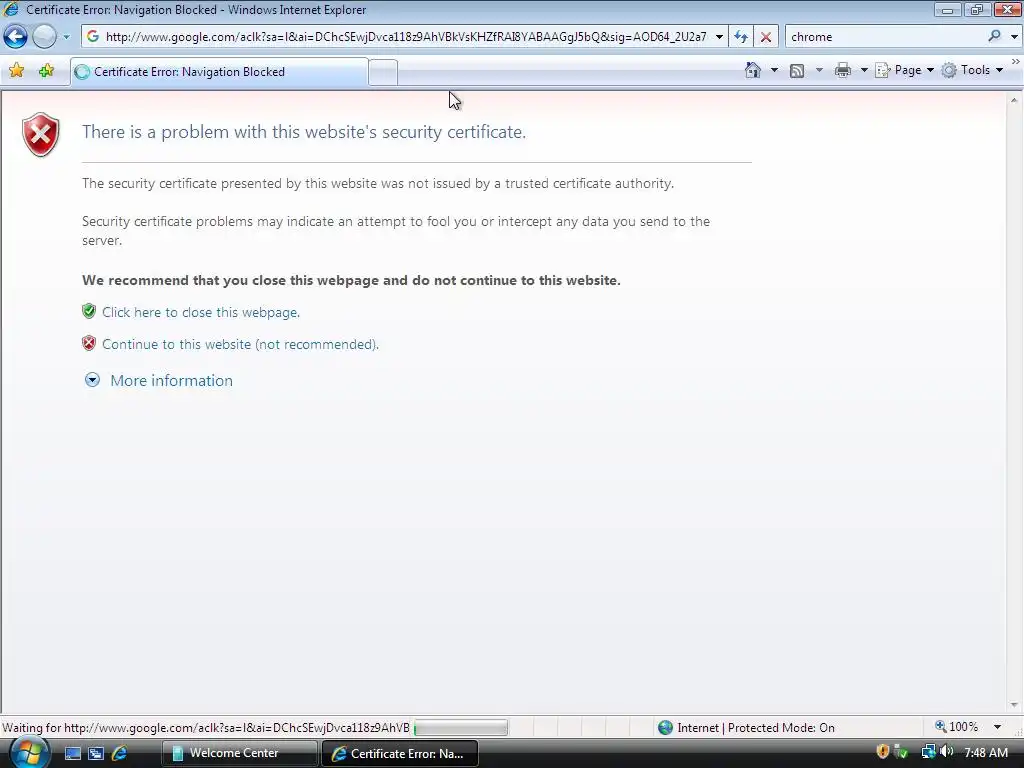Click the Print icon
1024x768 pixels.
pos(843,70)
